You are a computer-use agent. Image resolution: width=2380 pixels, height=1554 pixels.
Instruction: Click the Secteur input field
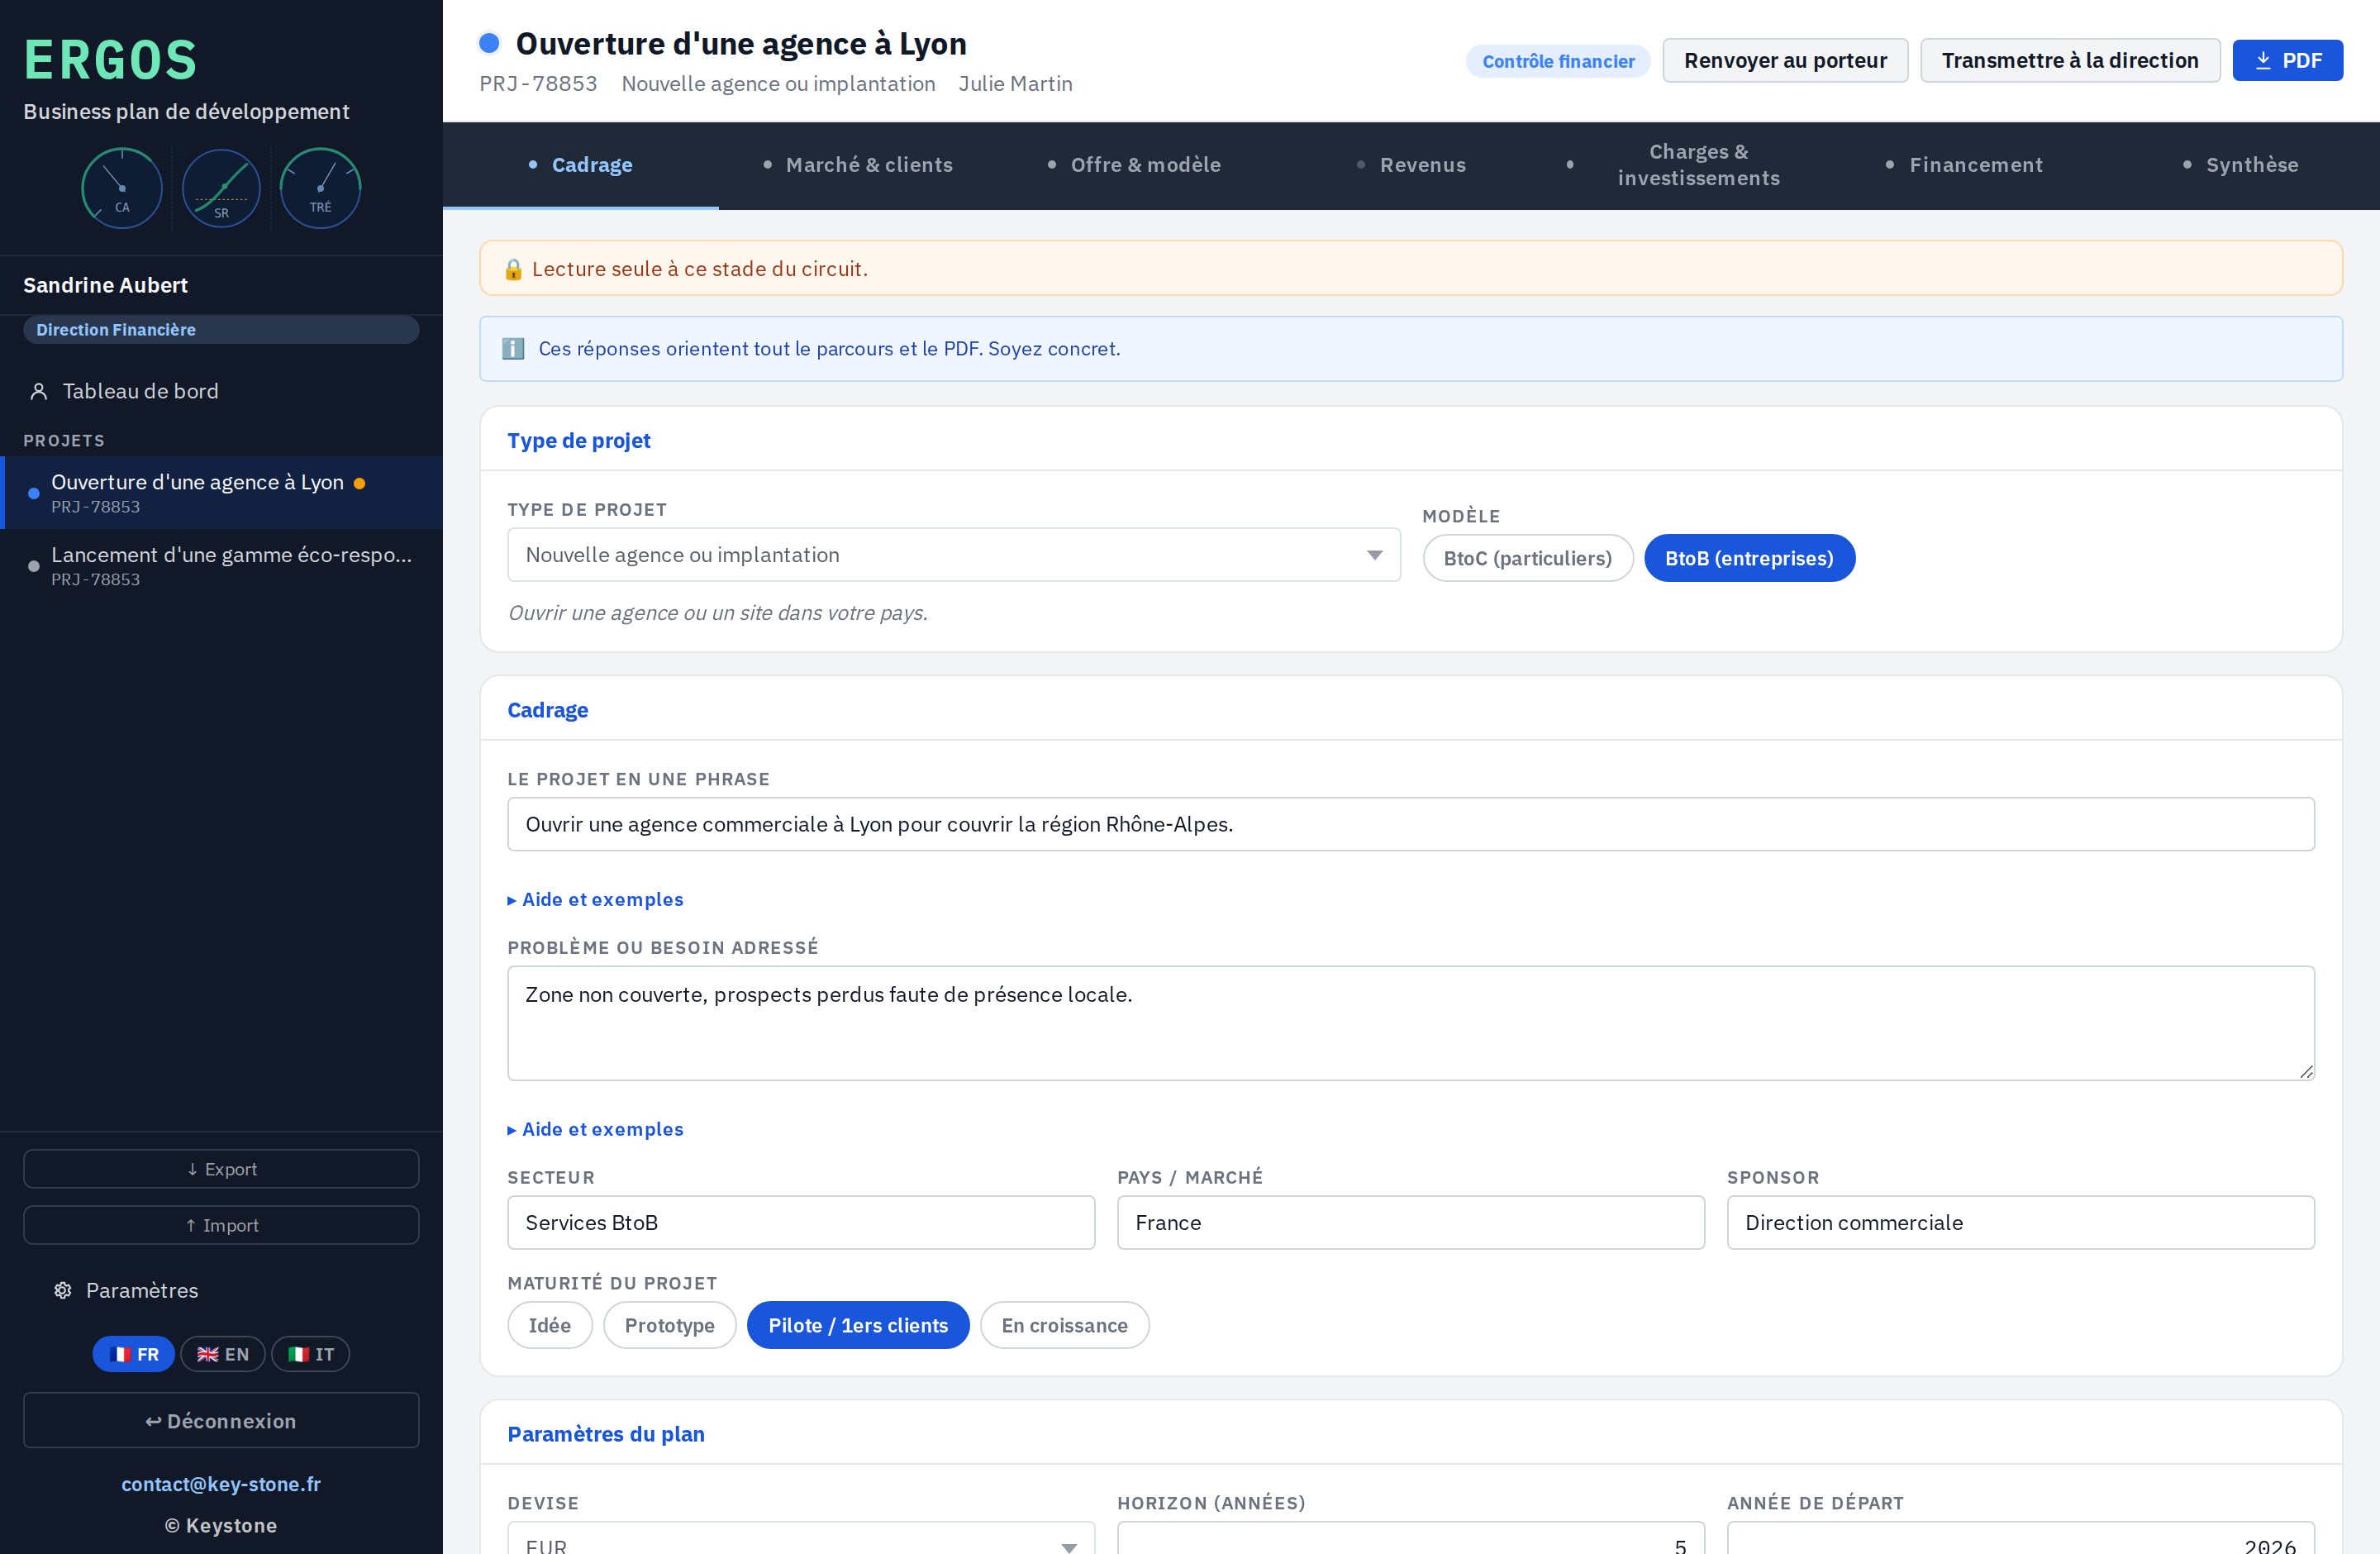[x=801, y=1222]
